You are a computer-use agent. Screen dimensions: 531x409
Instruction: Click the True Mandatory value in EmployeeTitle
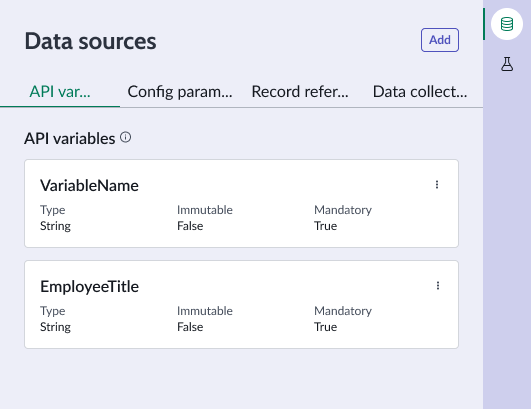pyautogui.click(x=325, y=327)
